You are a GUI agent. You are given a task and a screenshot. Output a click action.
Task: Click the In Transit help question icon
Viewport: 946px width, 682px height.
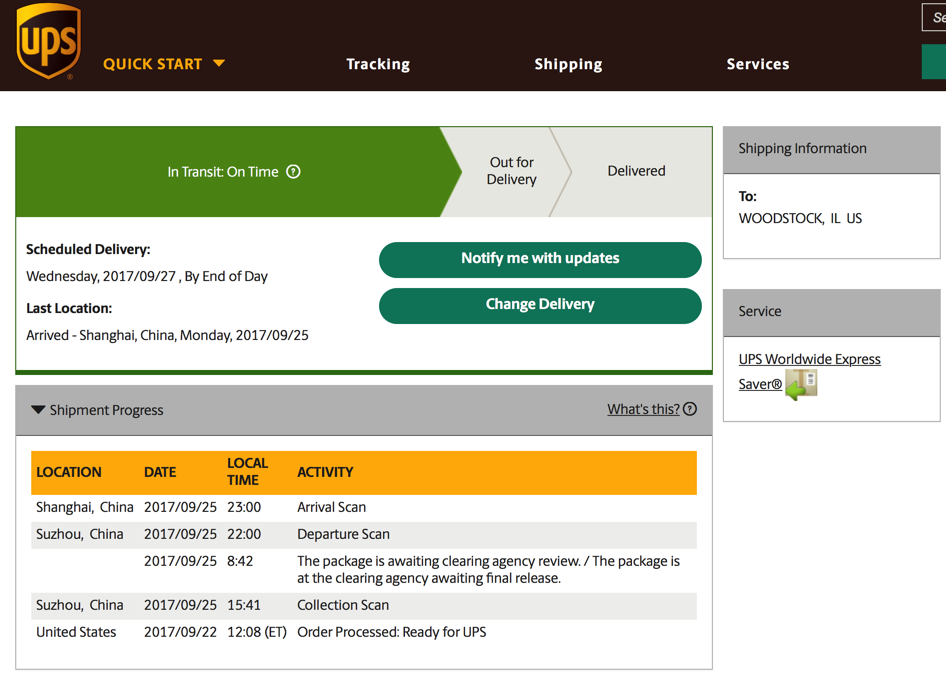pos(293,172)
